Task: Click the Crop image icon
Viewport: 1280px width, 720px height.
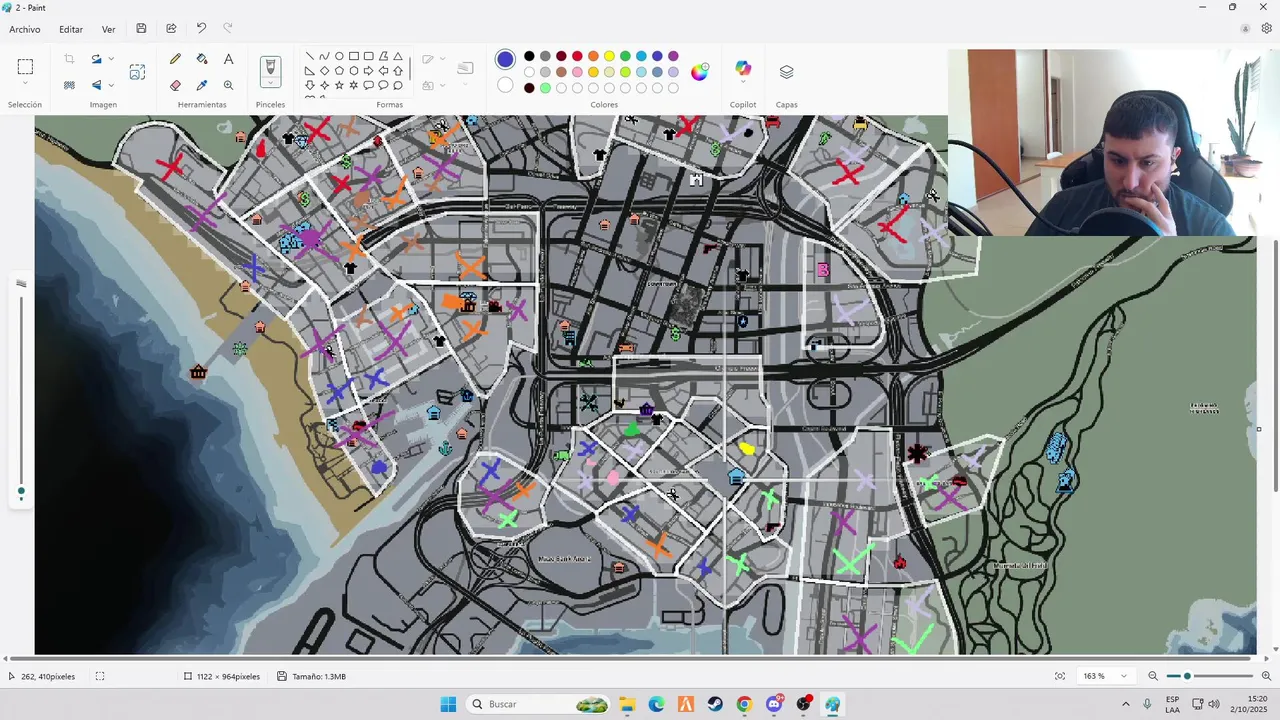Action: (x=69, y=60)
